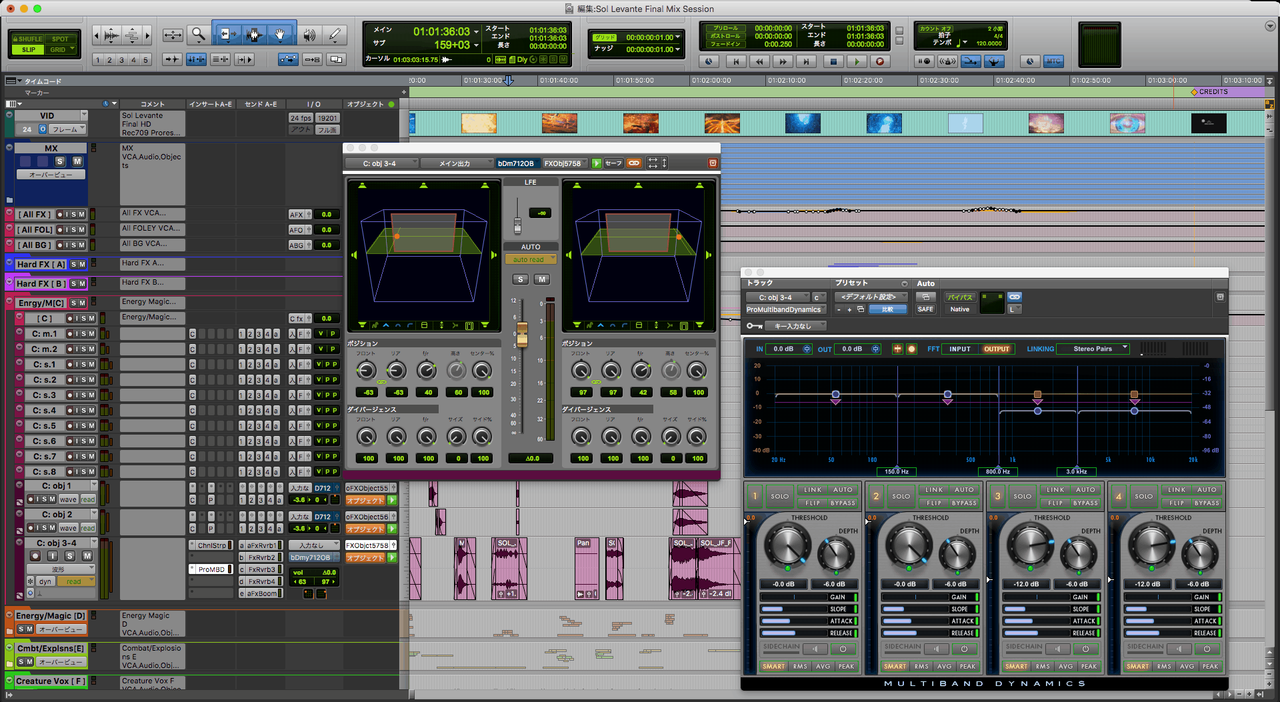
Task: Open 'auto read' mode in panner window
Action: (x=530, y=259)
